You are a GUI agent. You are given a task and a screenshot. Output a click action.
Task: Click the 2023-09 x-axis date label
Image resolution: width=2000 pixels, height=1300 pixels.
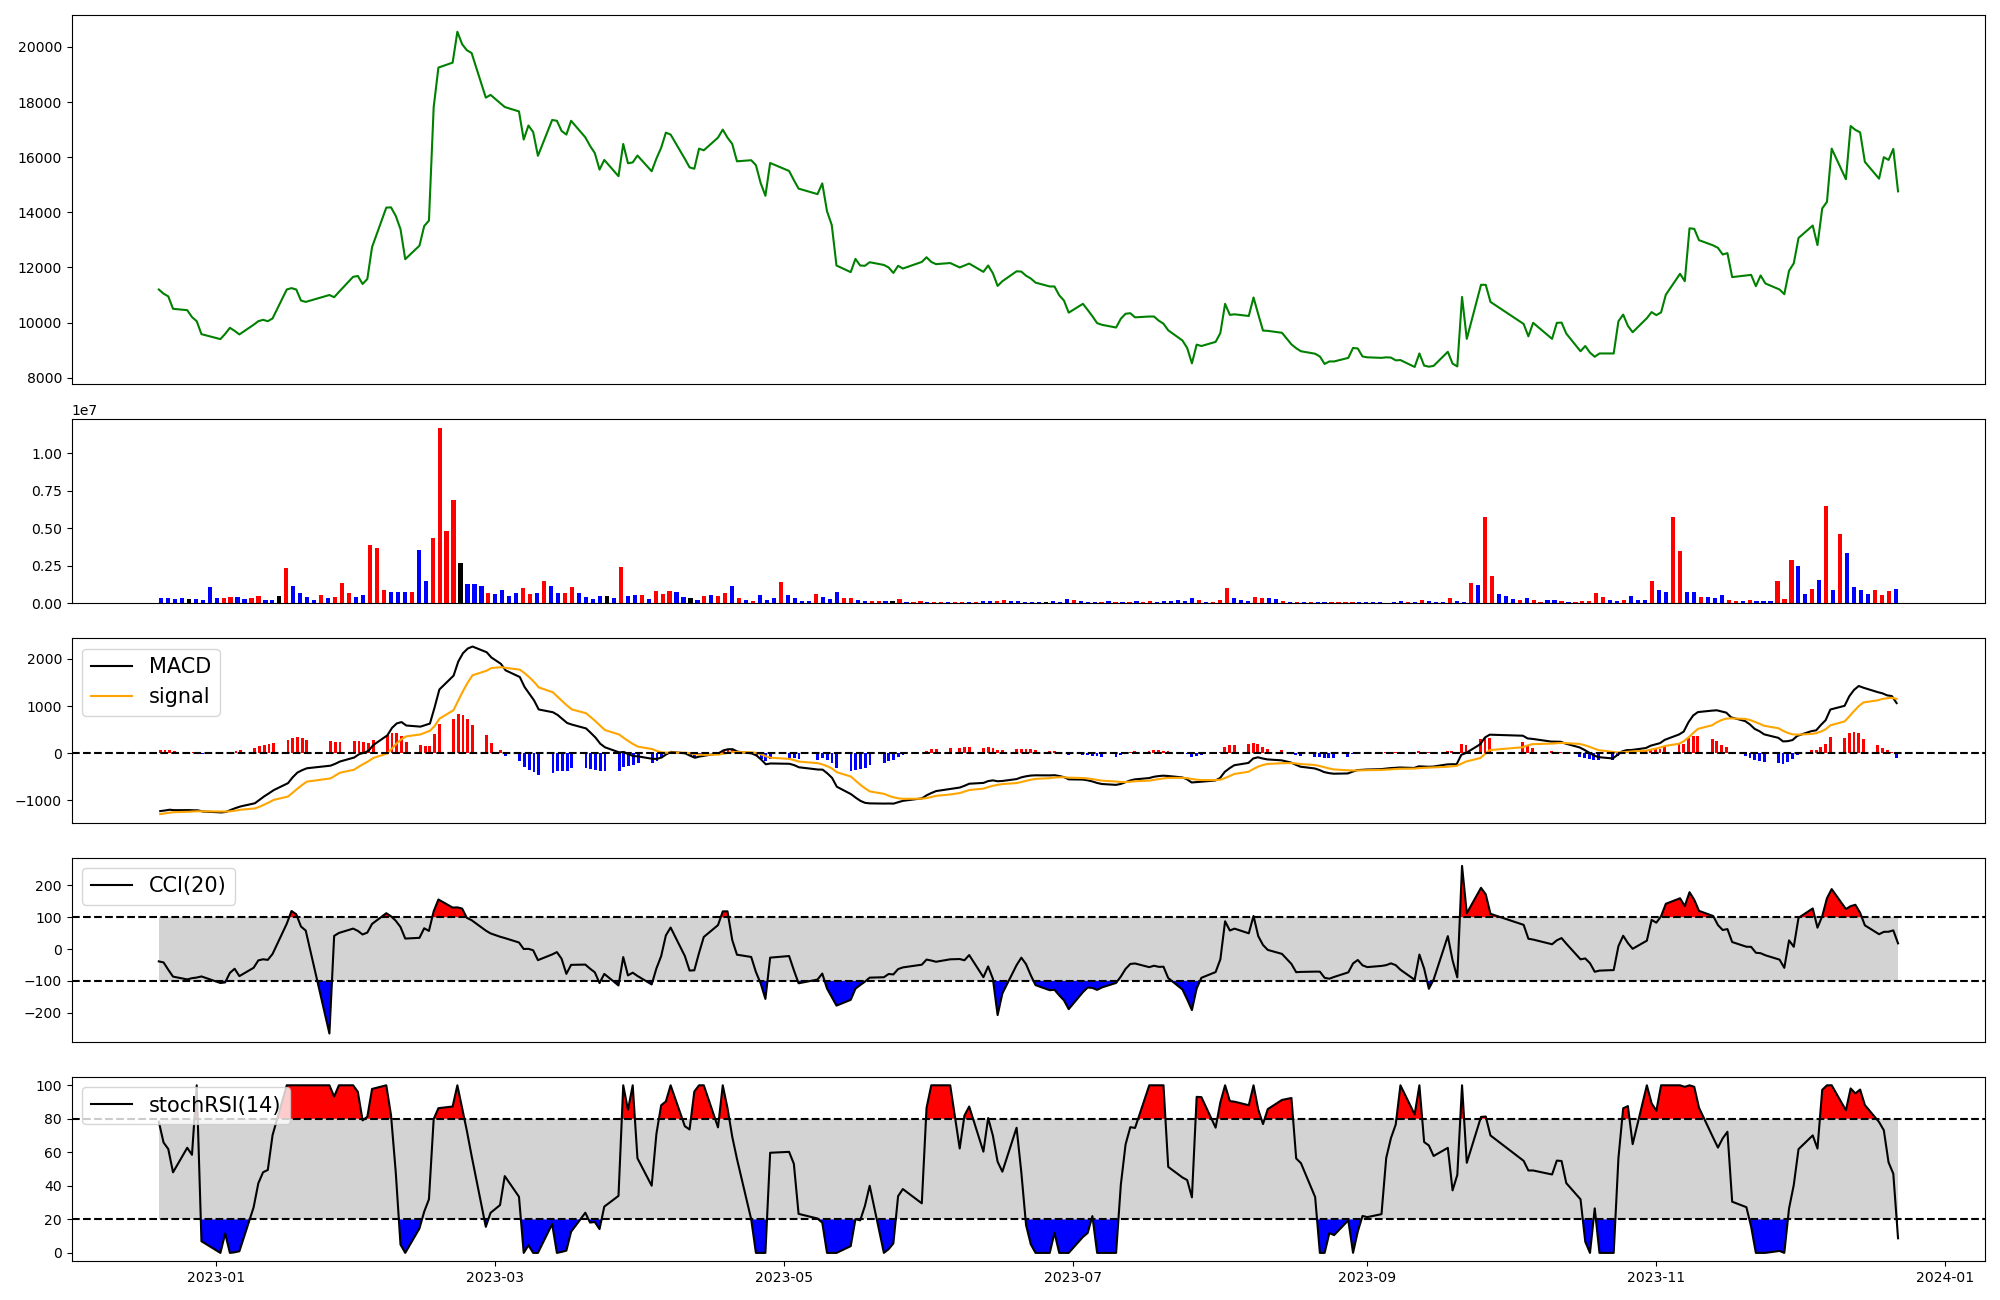[1367, 1277]
